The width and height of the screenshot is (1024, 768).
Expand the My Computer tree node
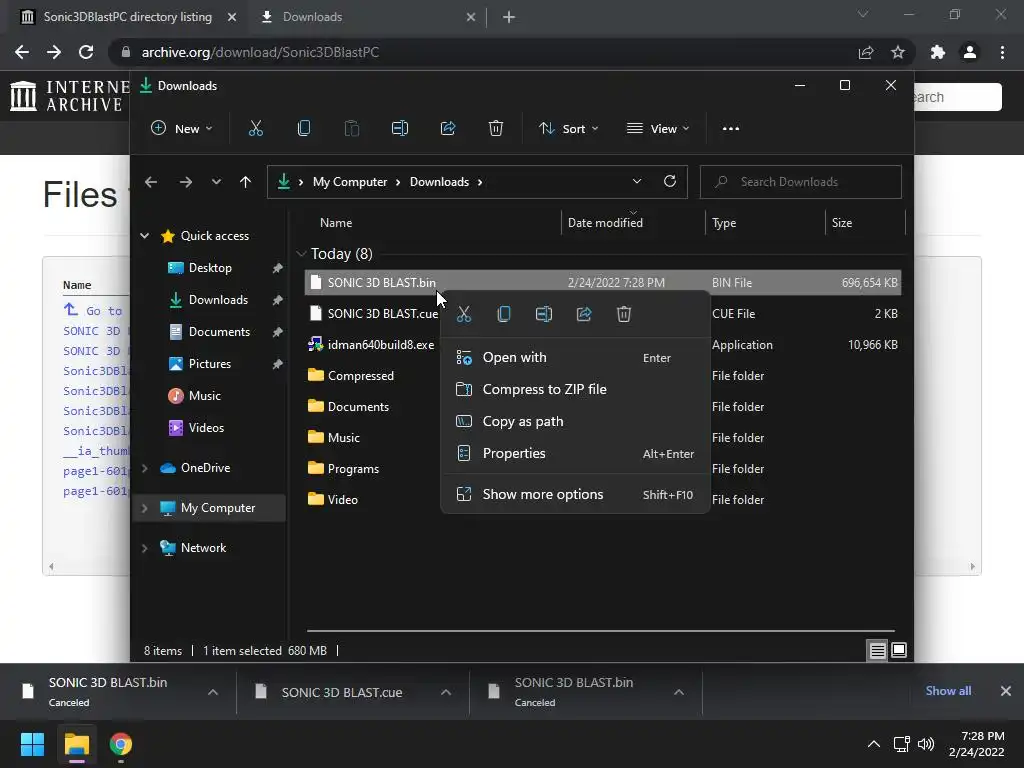point(144,508)
